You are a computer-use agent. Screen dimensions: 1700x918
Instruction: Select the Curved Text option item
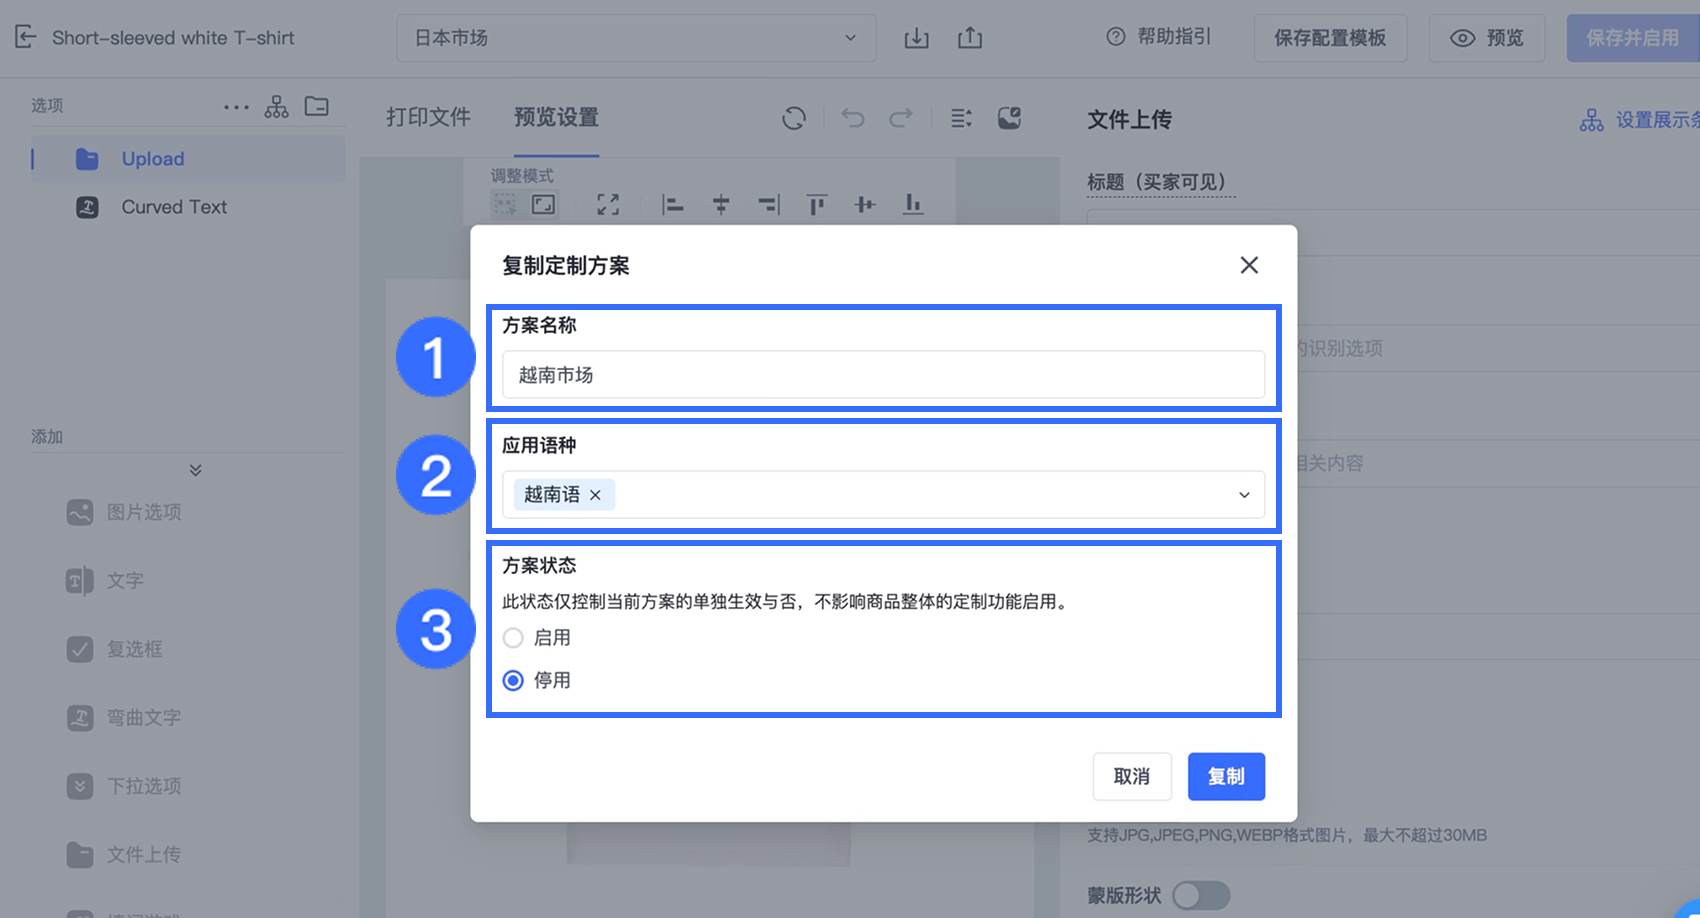point(188,207)
